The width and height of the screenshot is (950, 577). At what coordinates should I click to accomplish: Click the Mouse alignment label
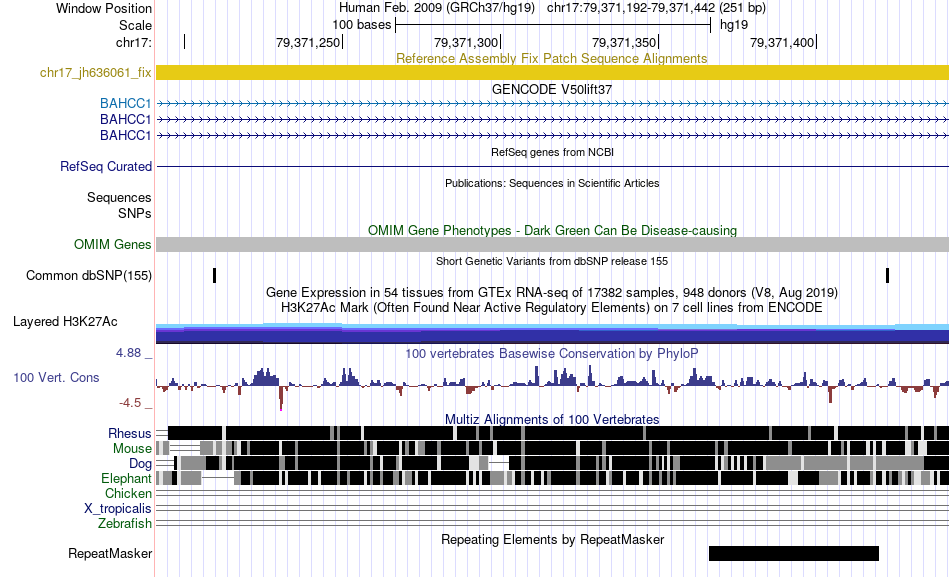tap(132, 449)
